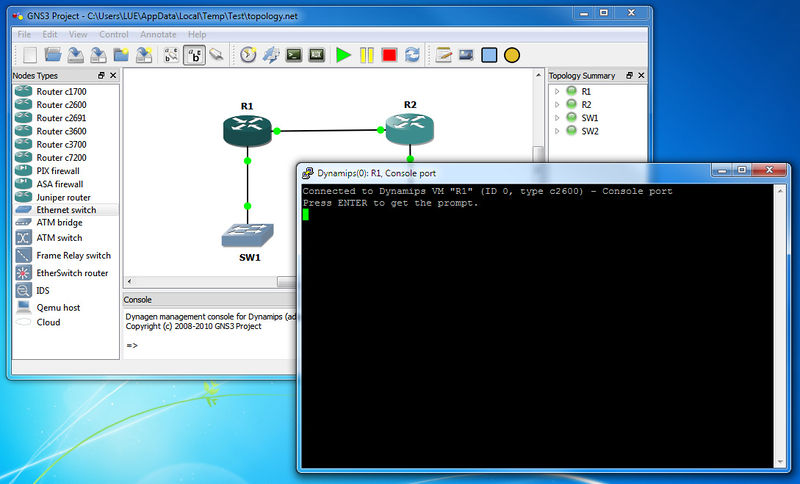Open console to all devices icon
The width and height of the screenshot is (800, 484).
point(294,55)
